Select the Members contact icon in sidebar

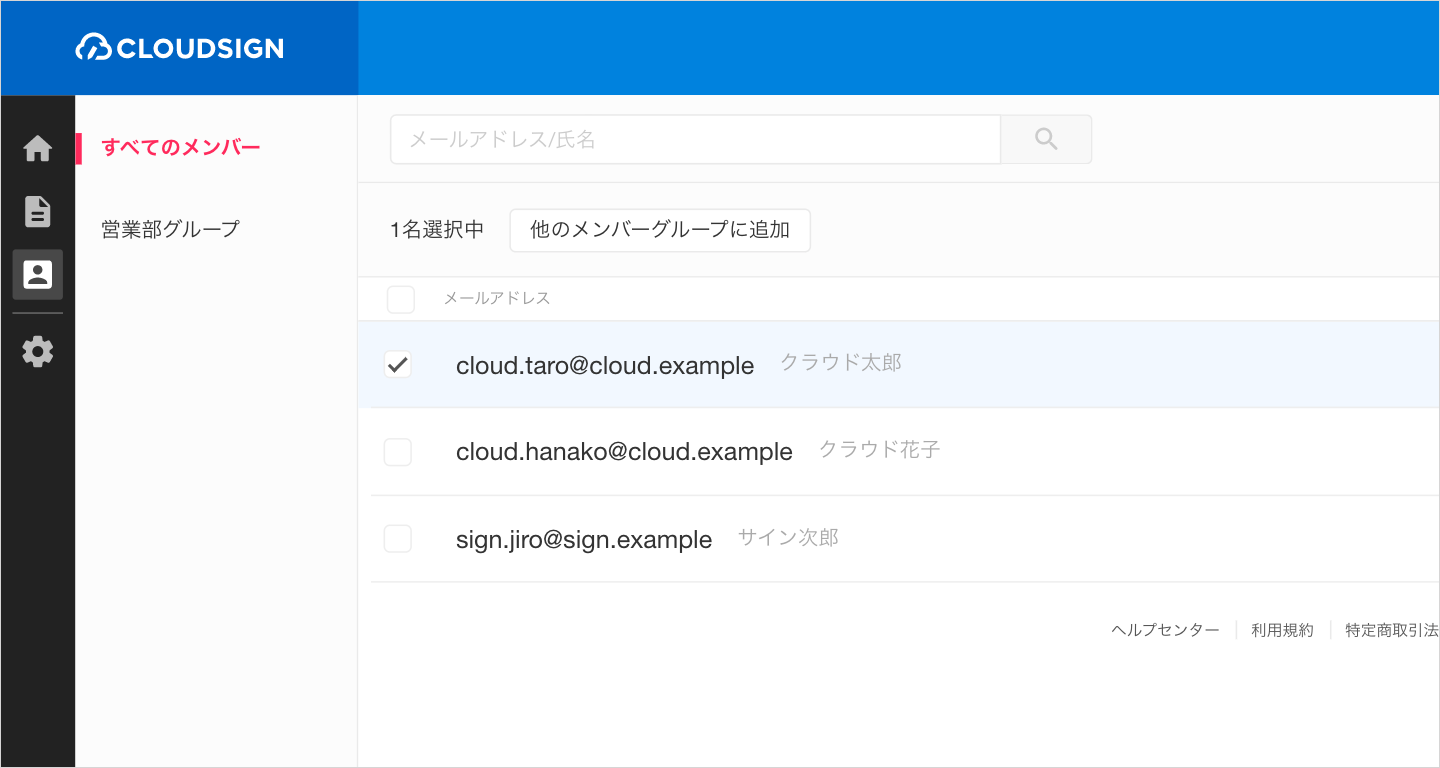(38, 275)
